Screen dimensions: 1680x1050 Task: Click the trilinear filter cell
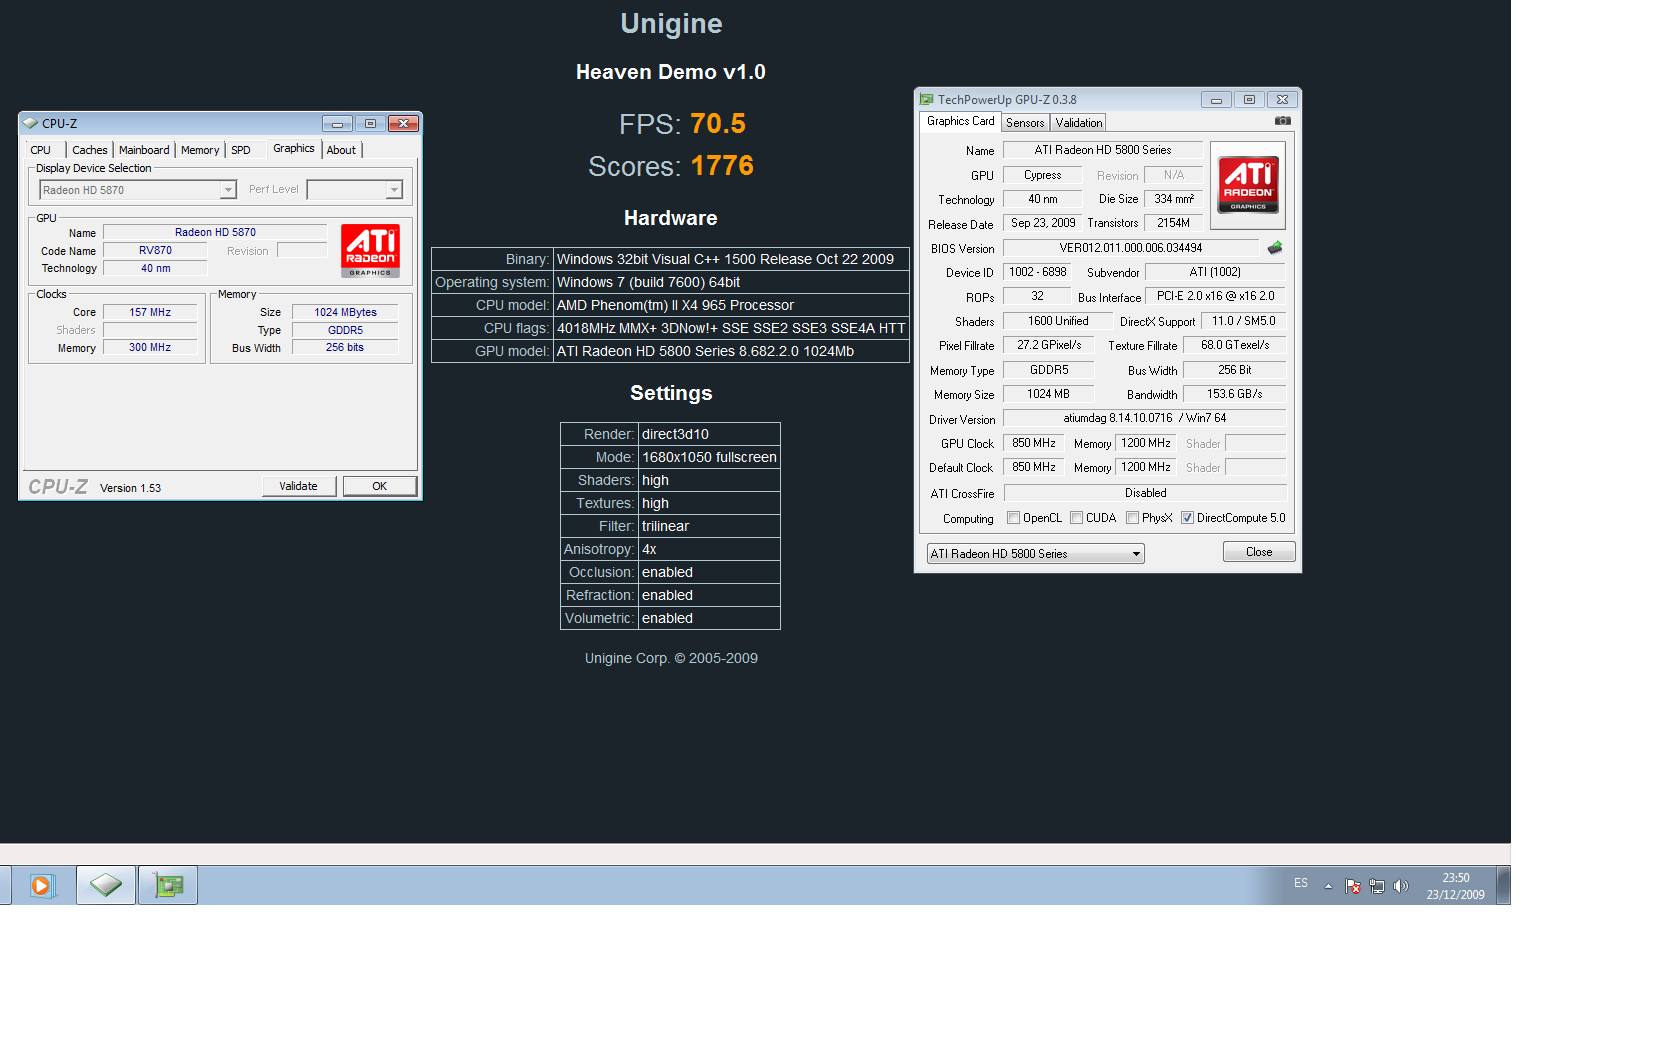pyautogui.click(x=709, y=526)
